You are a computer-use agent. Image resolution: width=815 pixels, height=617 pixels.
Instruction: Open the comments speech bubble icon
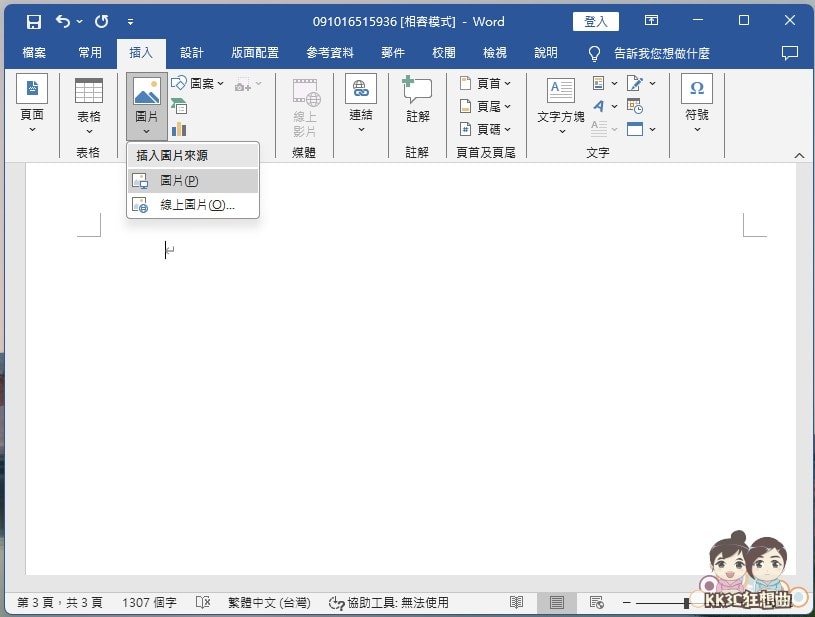pos(790,52)
